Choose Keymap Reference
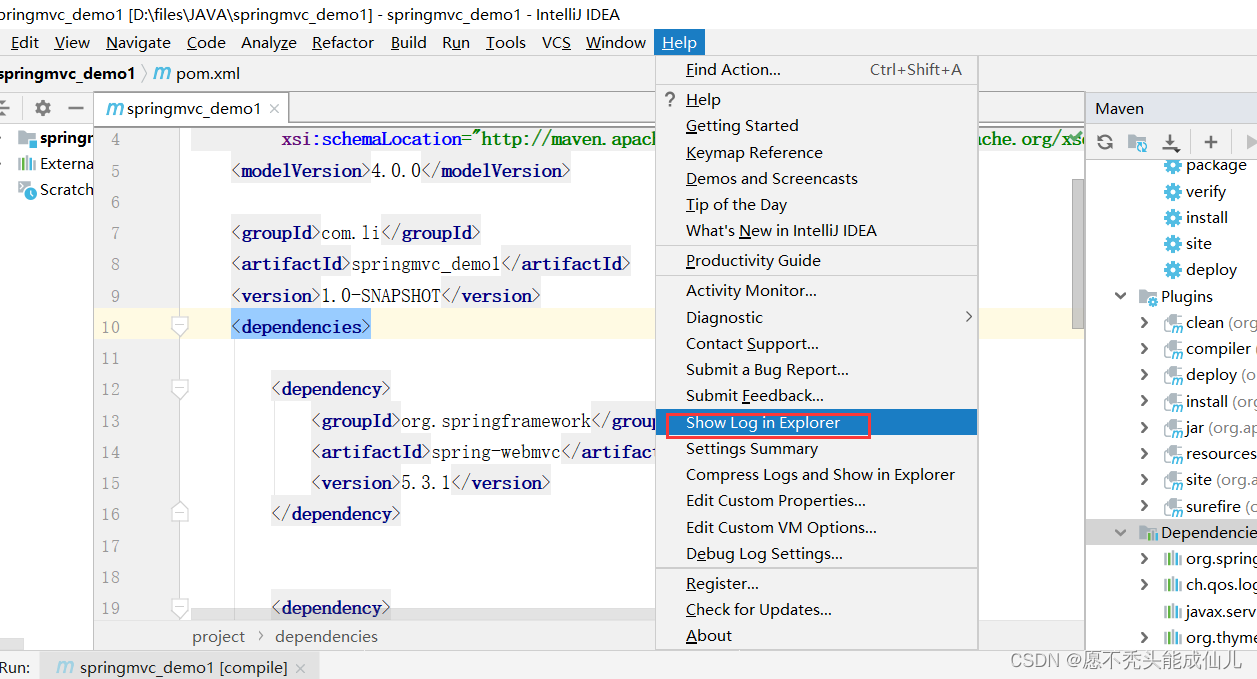 click(816, 152)
